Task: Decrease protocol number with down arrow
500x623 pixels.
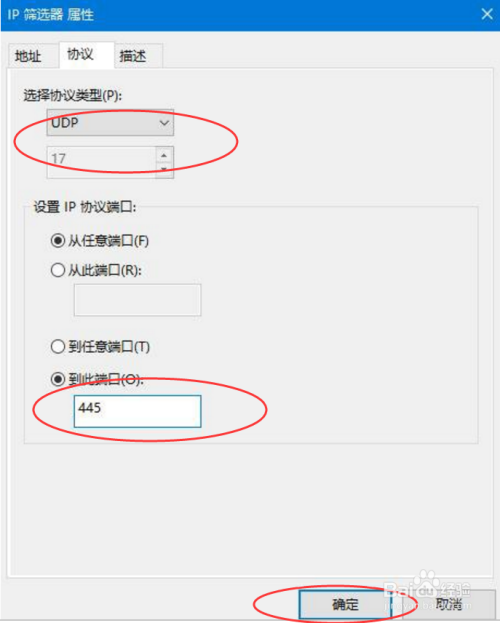Action: tap(164, 170)
